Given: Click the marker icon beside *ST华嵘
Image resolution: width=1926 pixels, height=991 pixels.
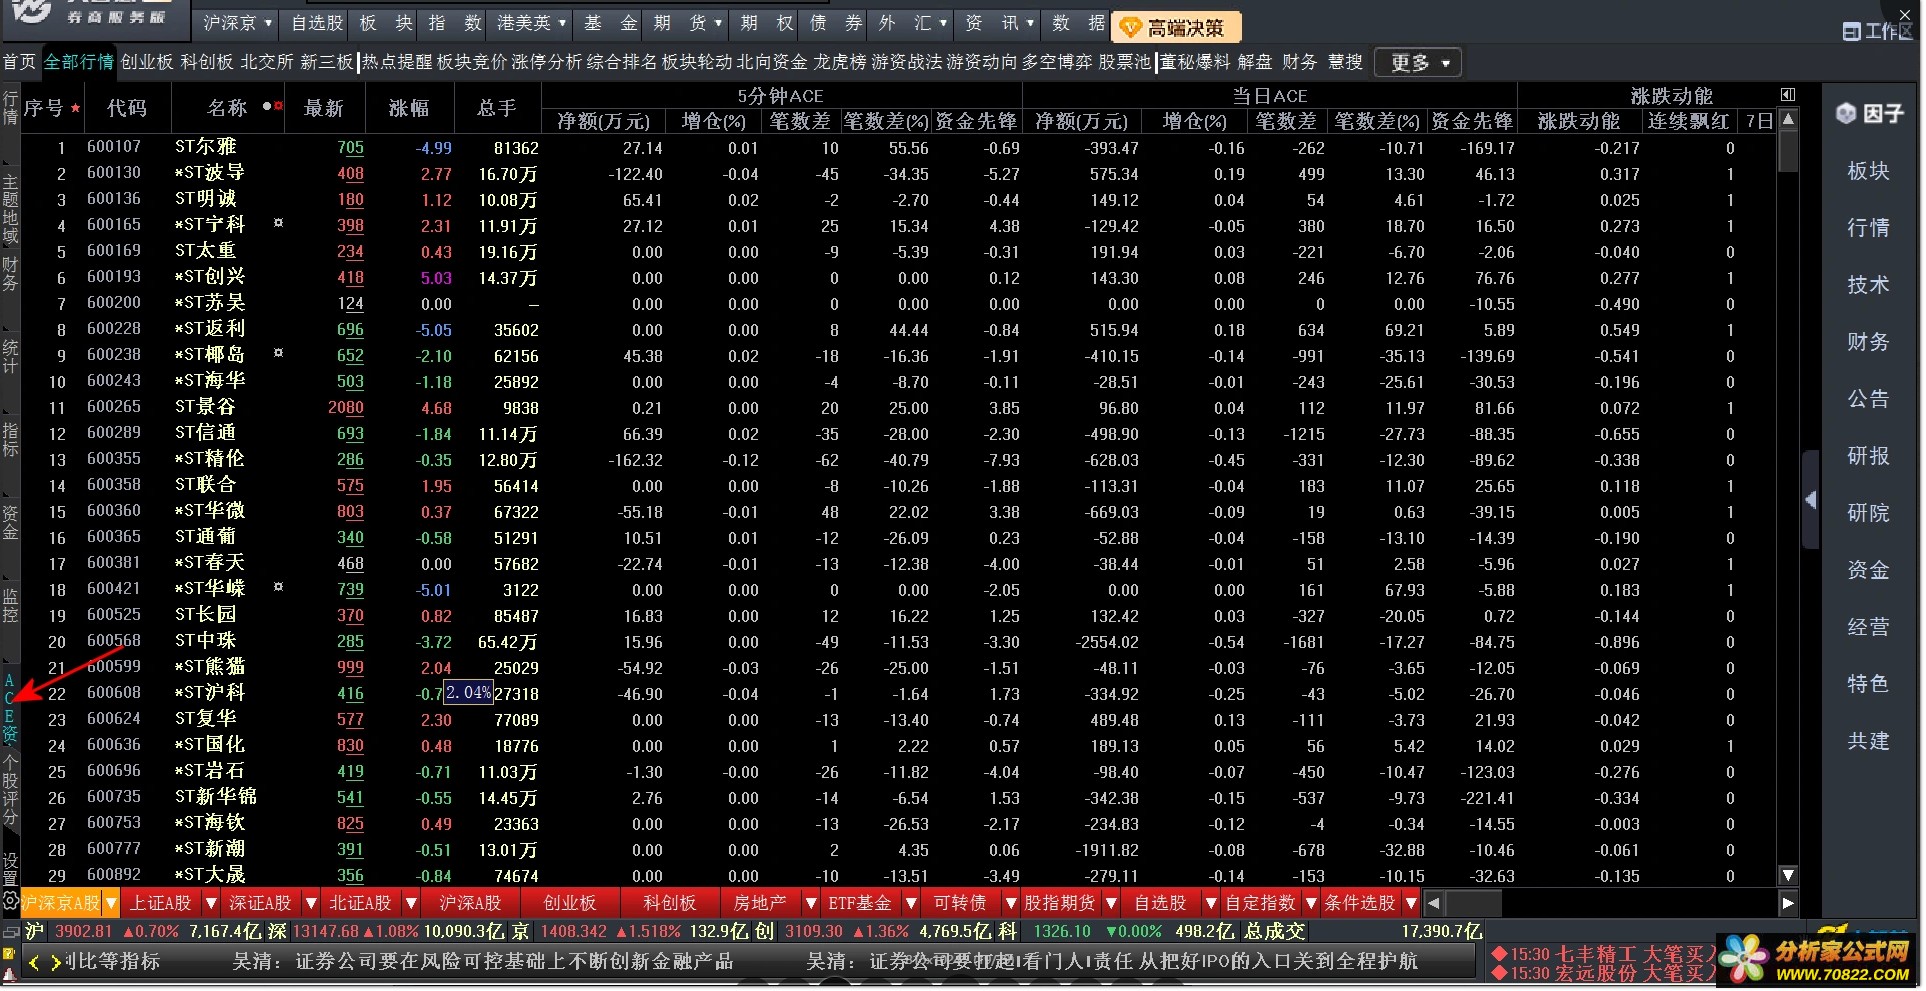Looking at the screenshot, I should [279, 587].
